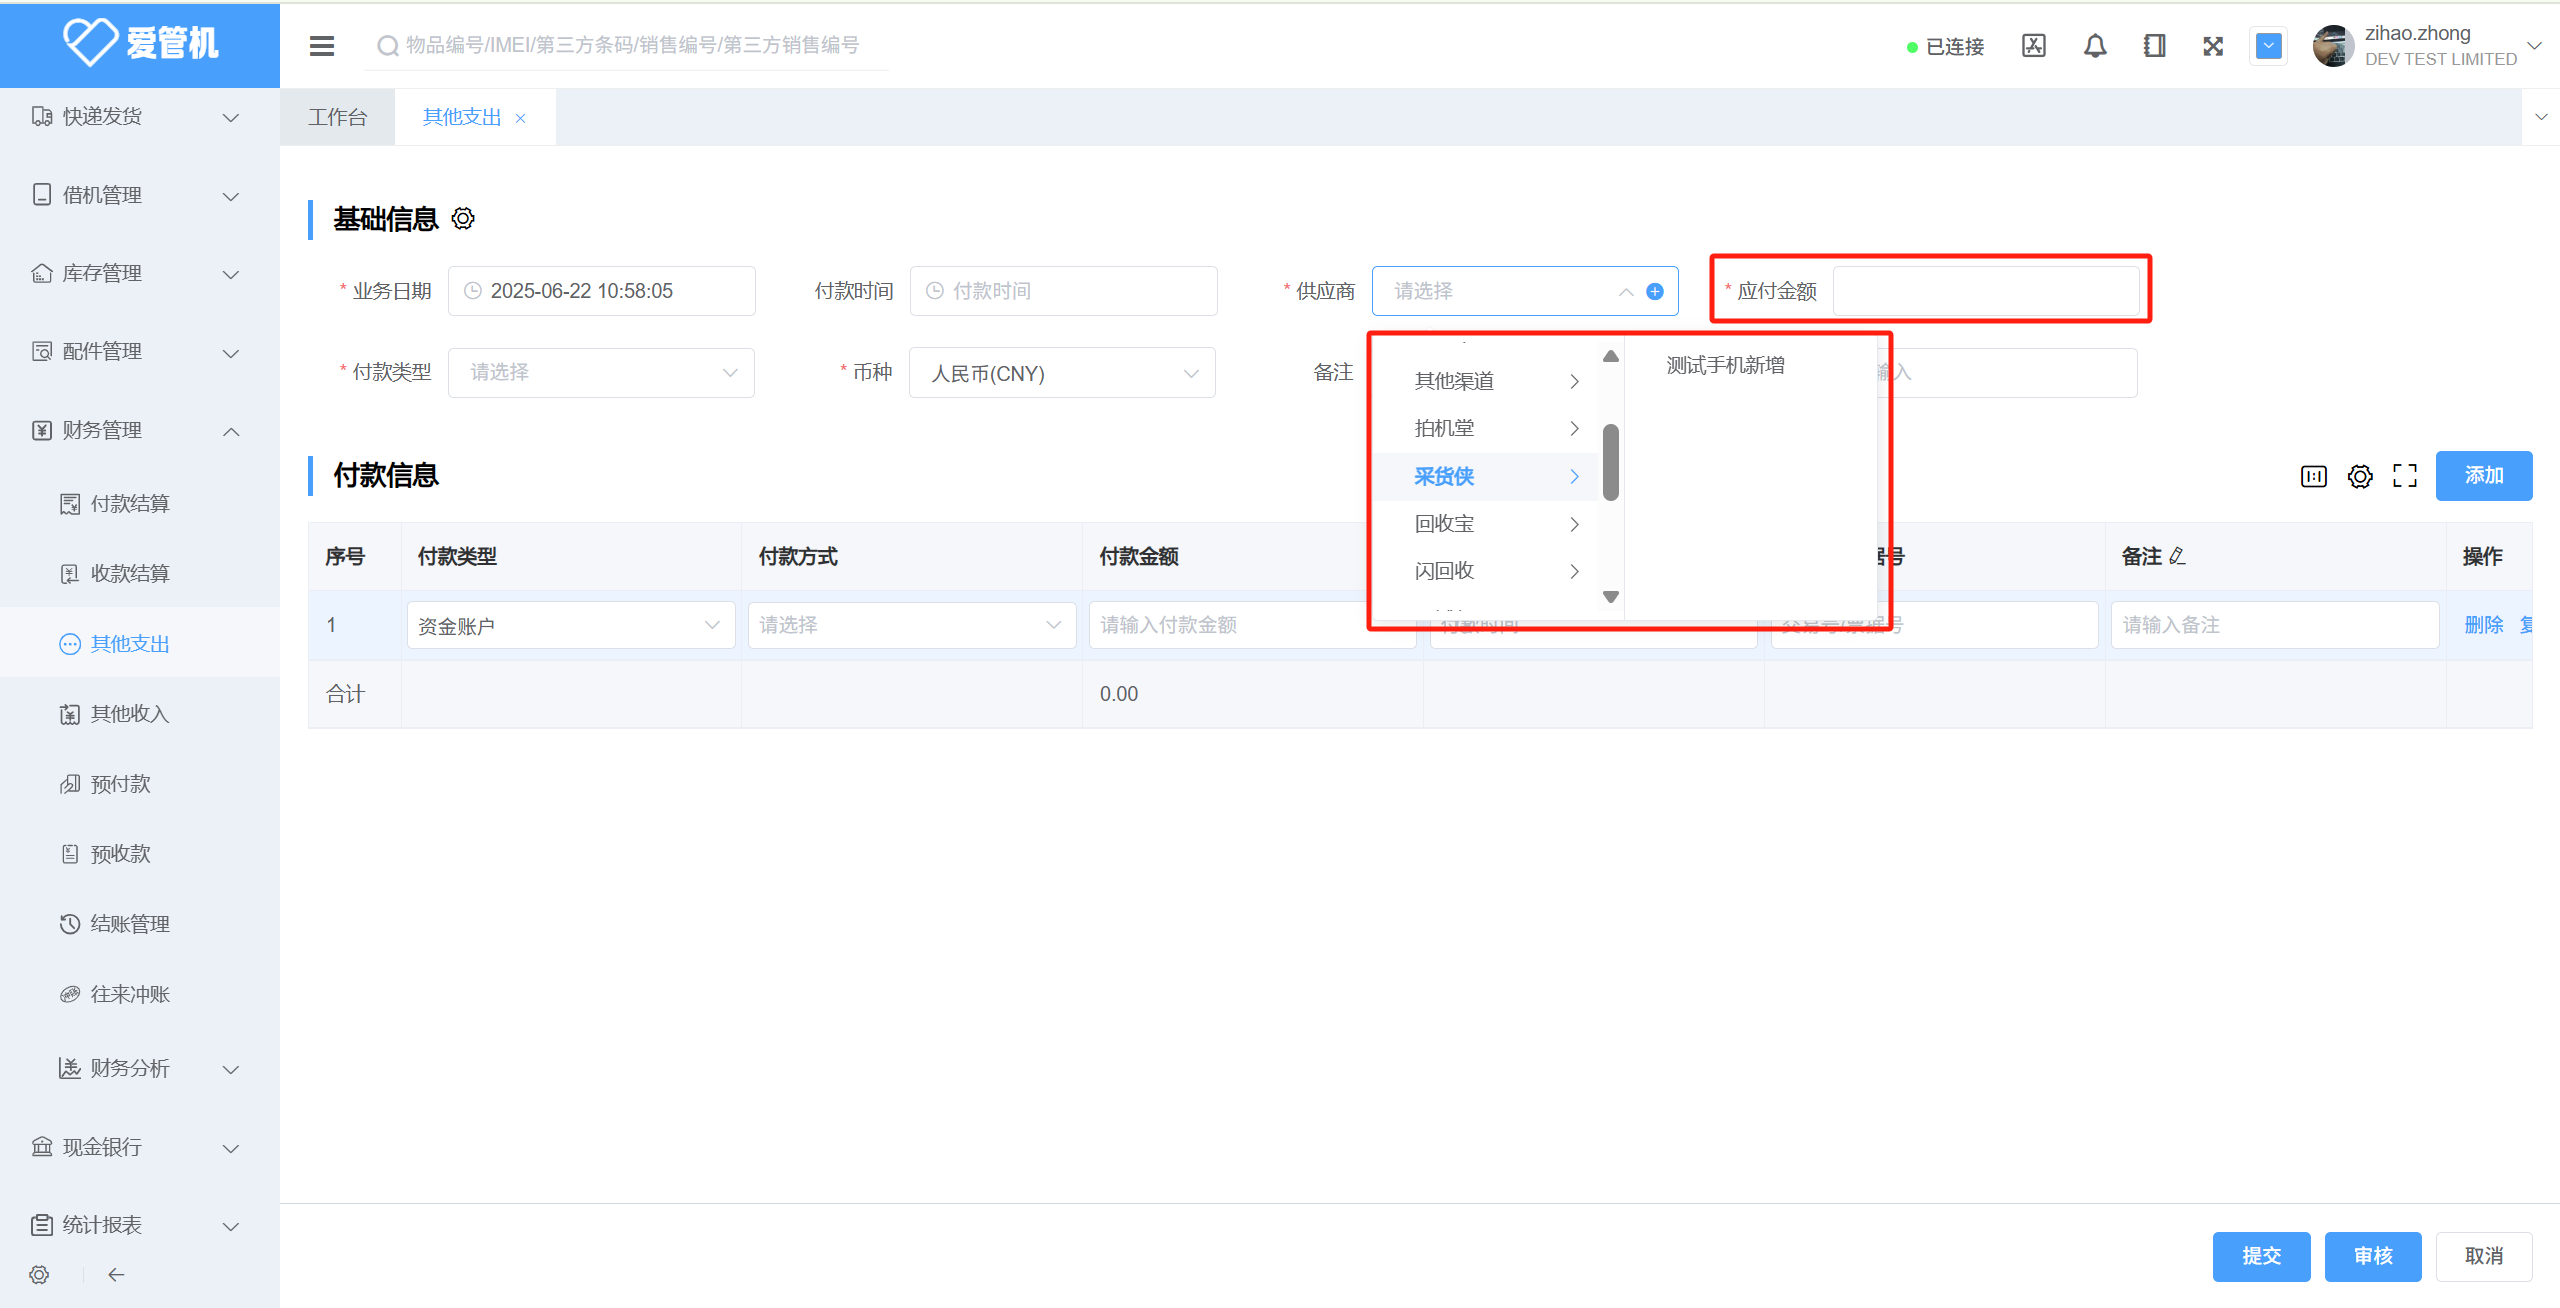Open the 币种 人民币(CNY) dropdown
Image resolution: width=2560 pixels, height=1308 pixels.
pyautogui.click(x=1062, y=373)
